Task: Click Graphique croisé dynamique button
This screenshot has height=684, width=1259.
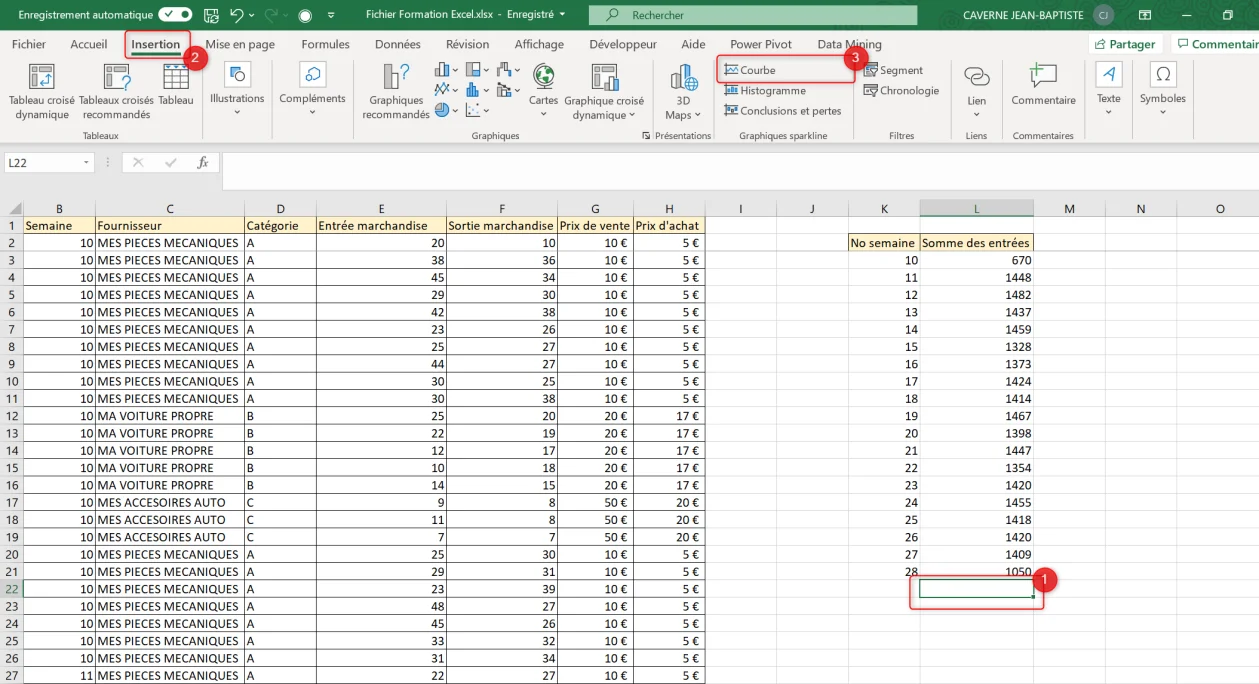Action: (x=604, y=92)
